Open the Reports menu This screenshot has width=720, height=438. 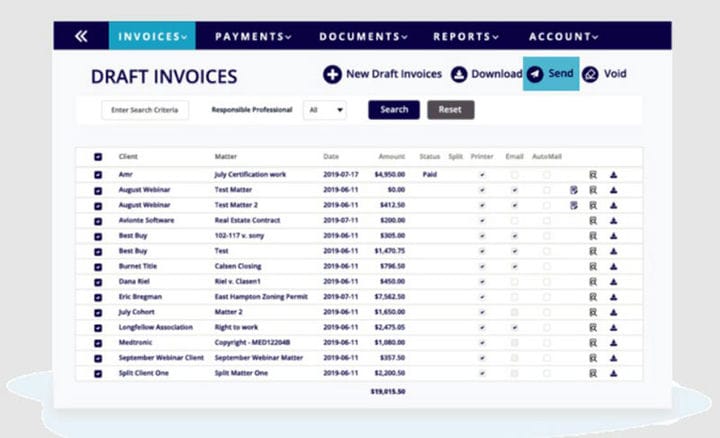point(466,36)
